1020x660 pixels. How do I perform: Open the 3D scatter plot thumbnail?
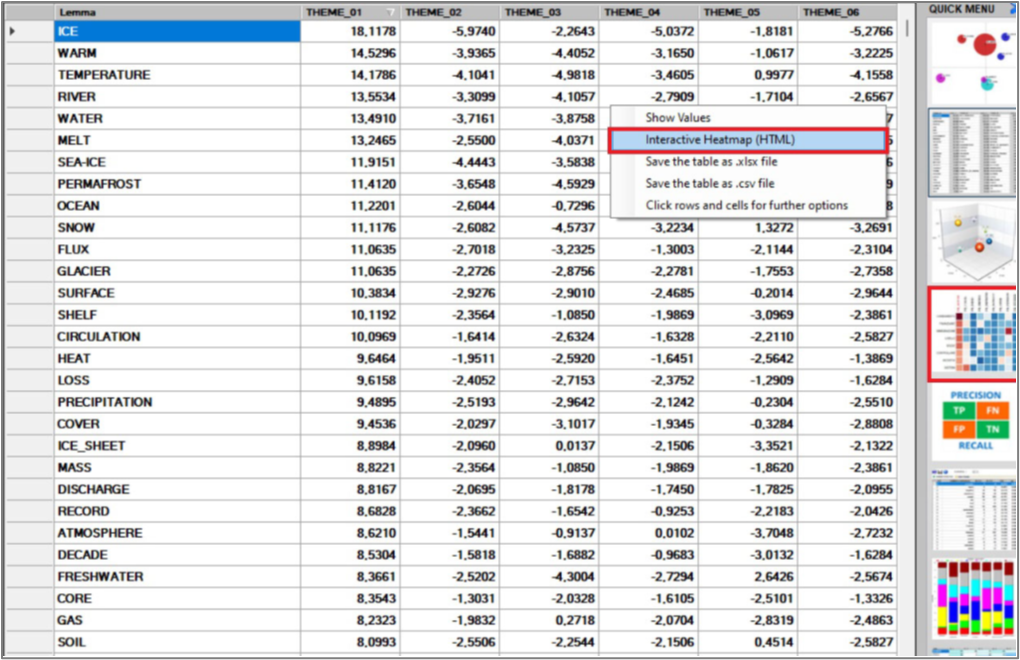coord(970,240)
